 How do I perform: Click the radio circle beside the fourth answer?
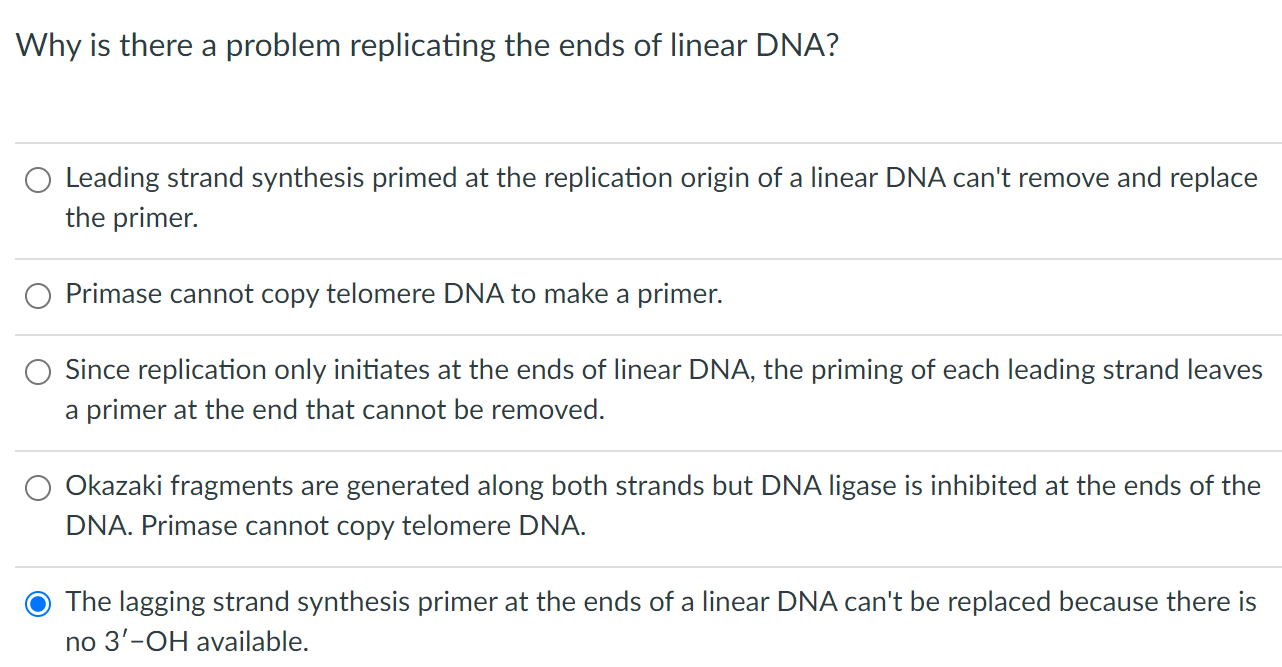(37, 487)
